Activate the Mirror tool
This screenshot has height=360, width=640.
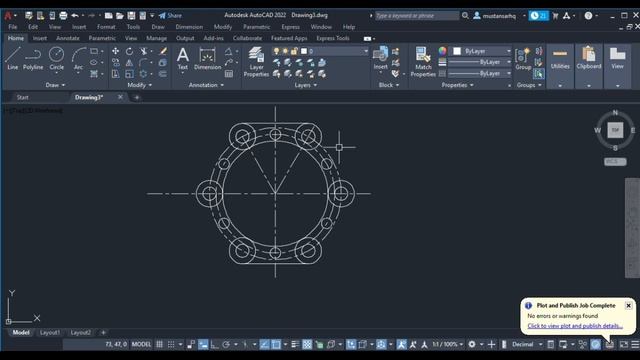click(129, 62)
